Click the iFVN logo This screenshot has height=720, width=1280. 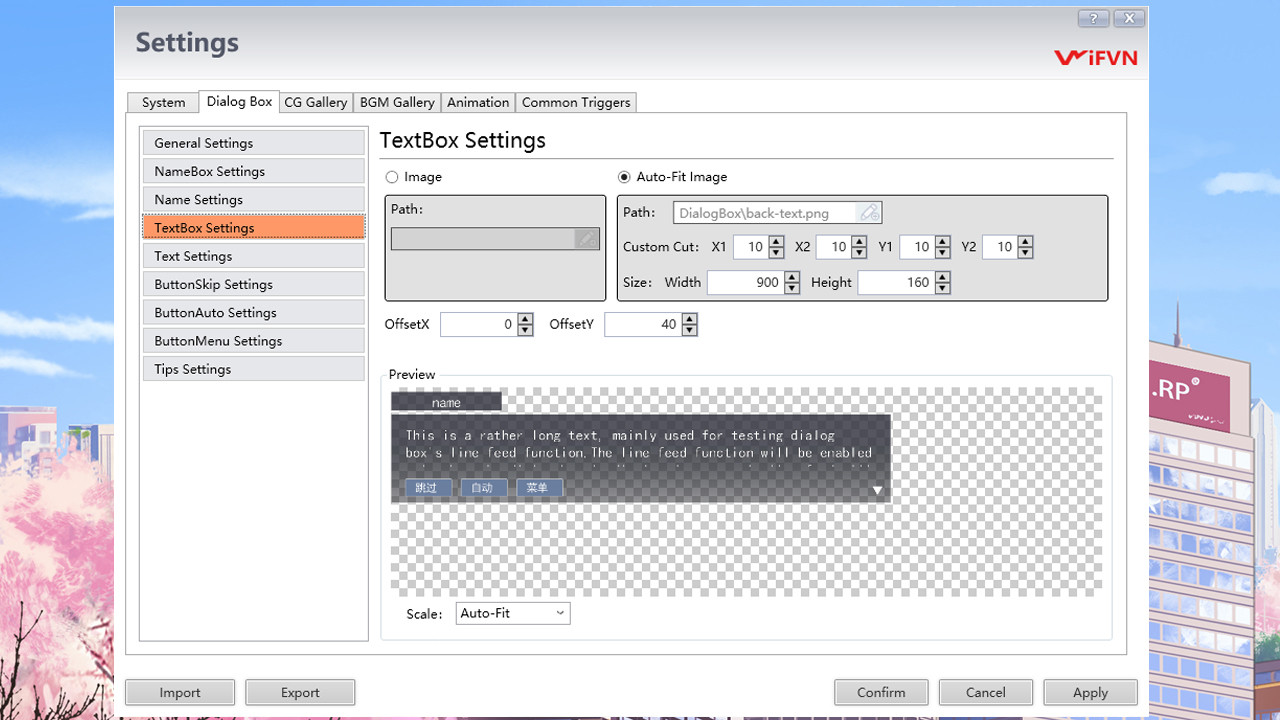coord(1096,58)
